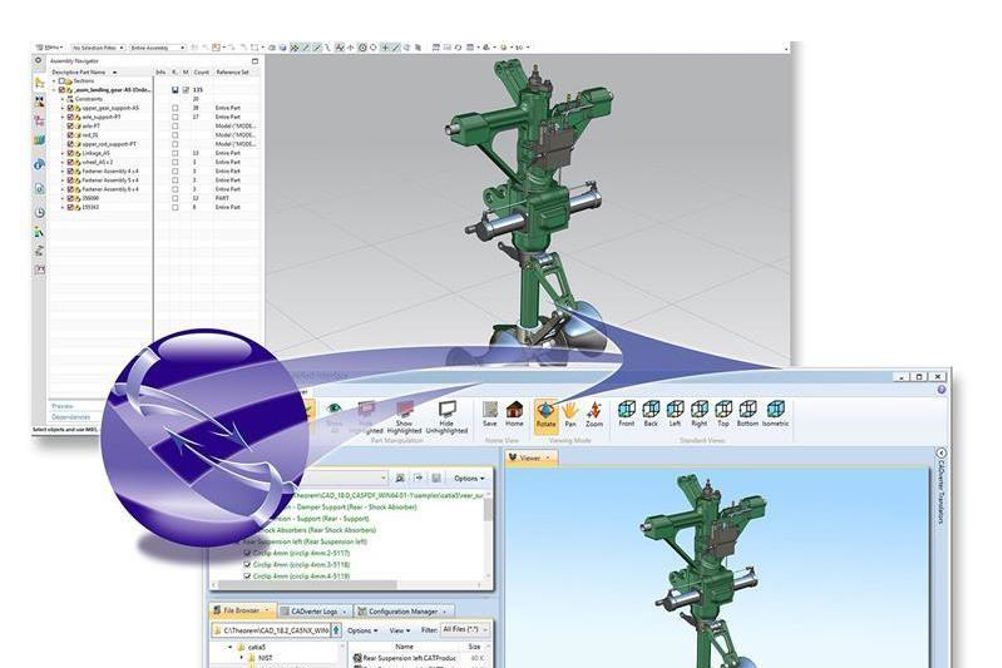Open the CADverter Logs tab
This screenshot has height=668, width=1002.
point(313,611)
